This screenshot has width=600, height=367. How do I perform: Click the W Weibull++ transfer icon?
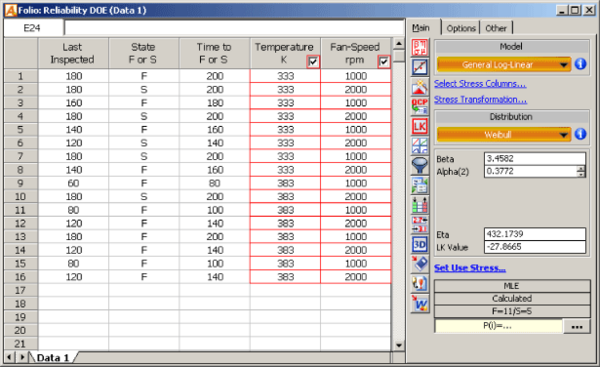[420, 303]
